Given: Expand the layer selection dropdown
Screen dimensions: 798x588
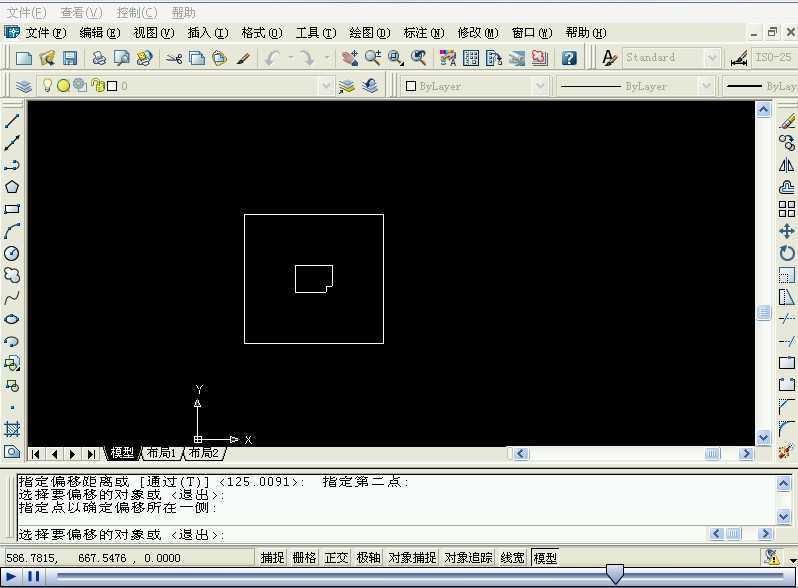Looking at the screenshot, I should [326, 86].
